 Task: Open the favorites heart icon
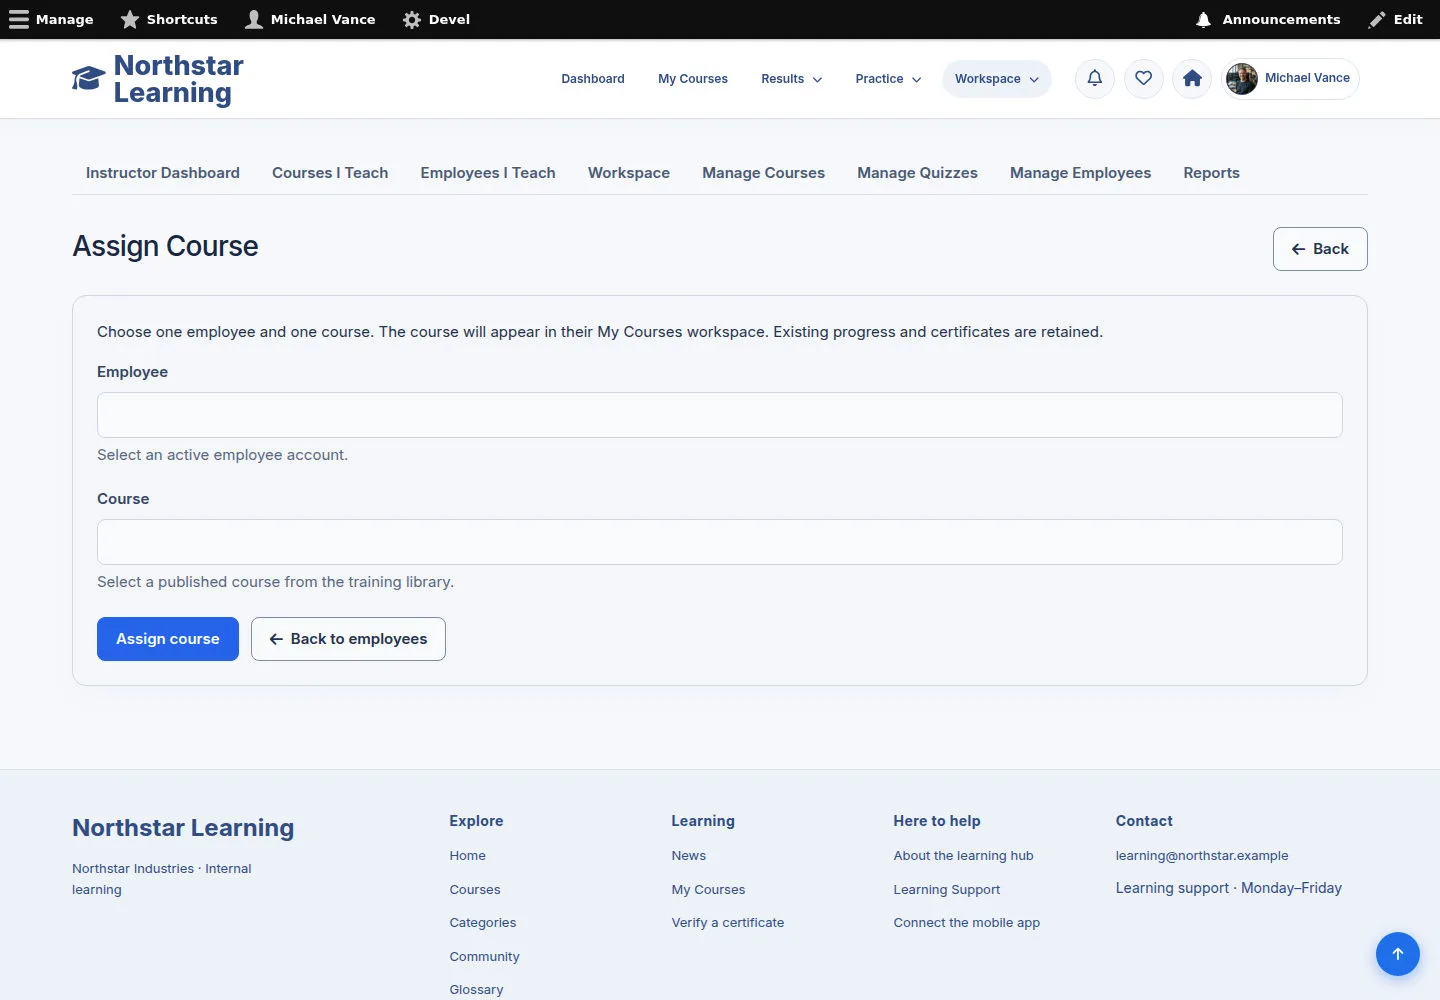pos(1144,78)
